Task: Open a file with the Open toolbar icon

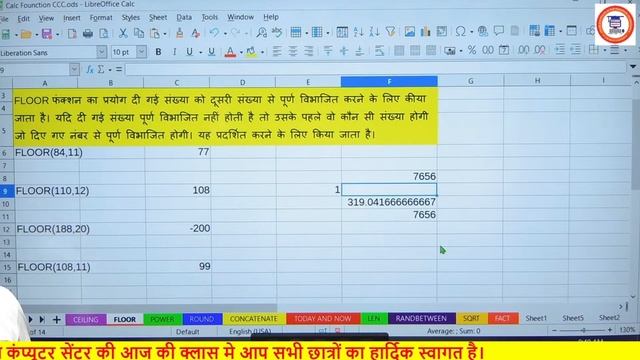Action: (26, 34)
